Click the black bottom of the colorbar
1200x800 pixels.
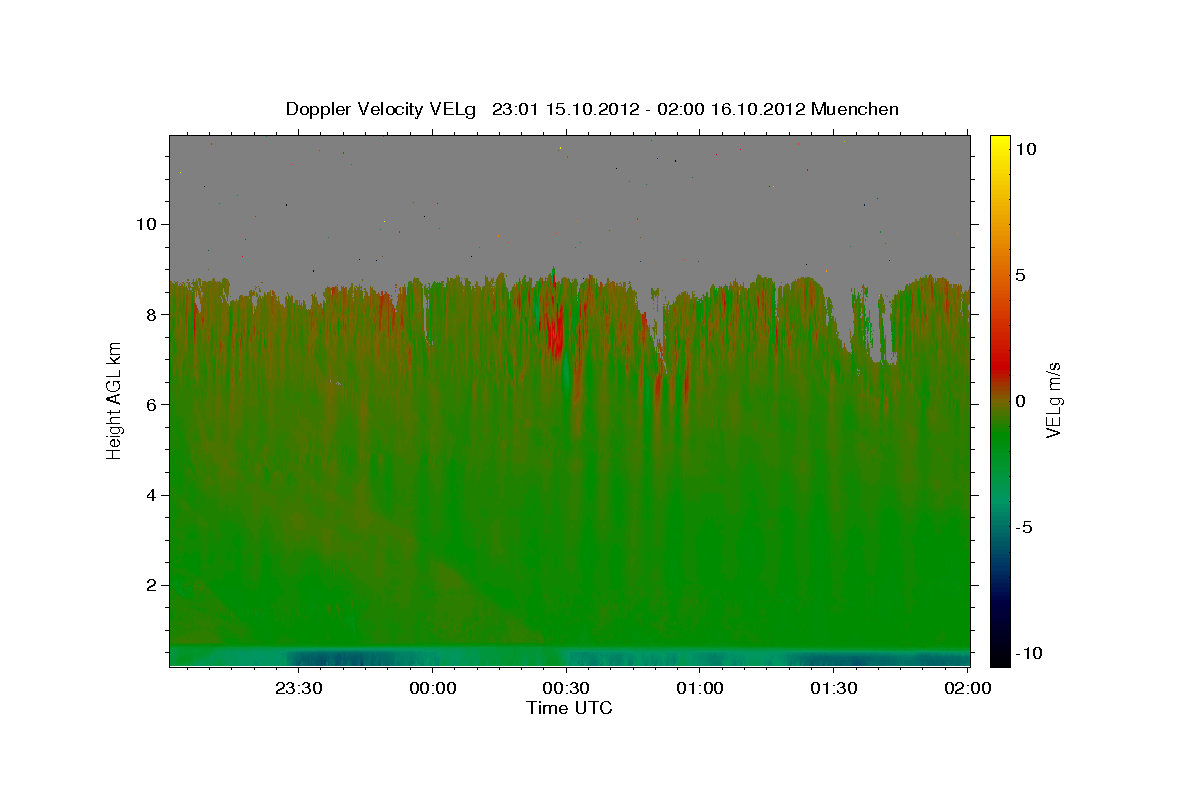coord(999,655)
